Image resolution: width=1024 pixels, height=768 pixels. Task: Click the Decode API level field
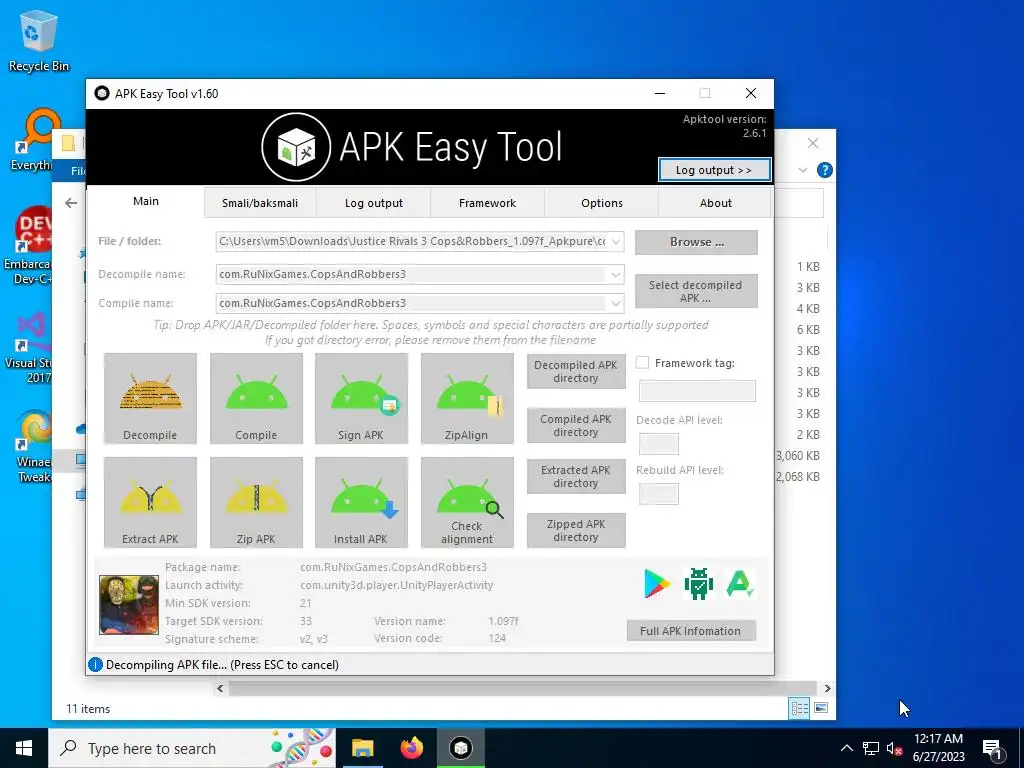tap(658, 444)
